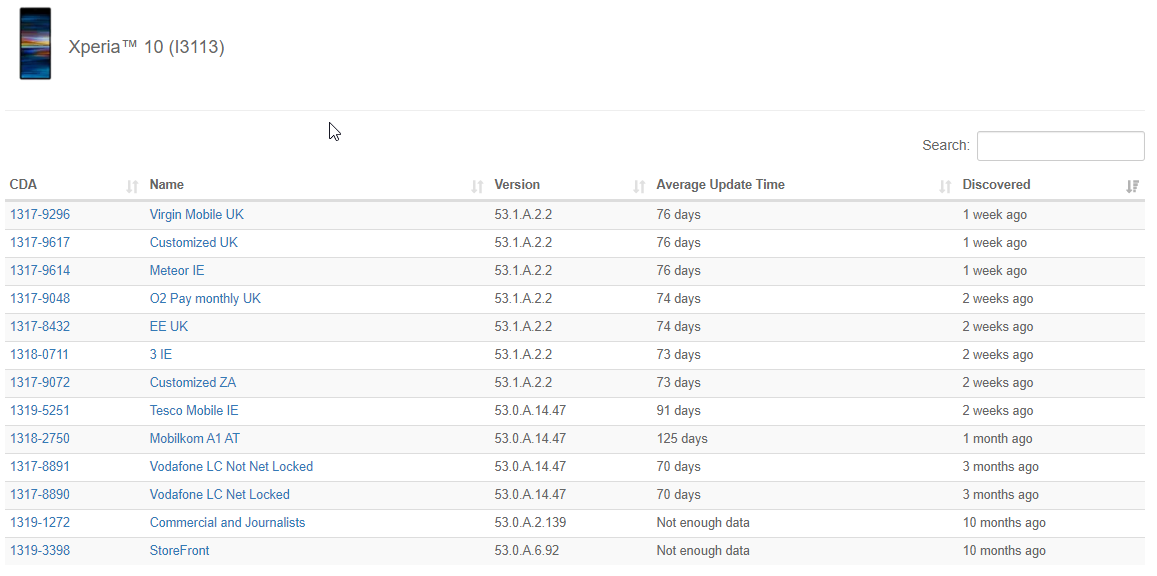Open Vodafone LC Net Locked link
The width and height of the screenshot is (1157, 576).
coord(220,495)
